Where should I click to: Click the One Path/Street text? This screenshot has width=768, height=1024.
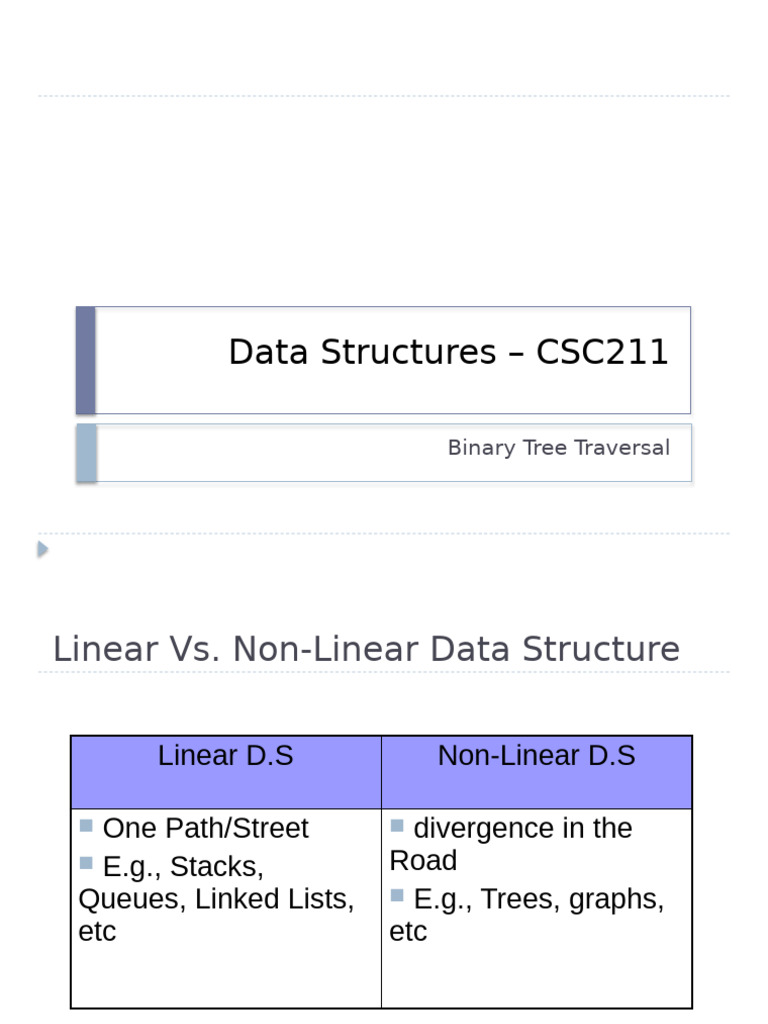click(x=206, y=828)
